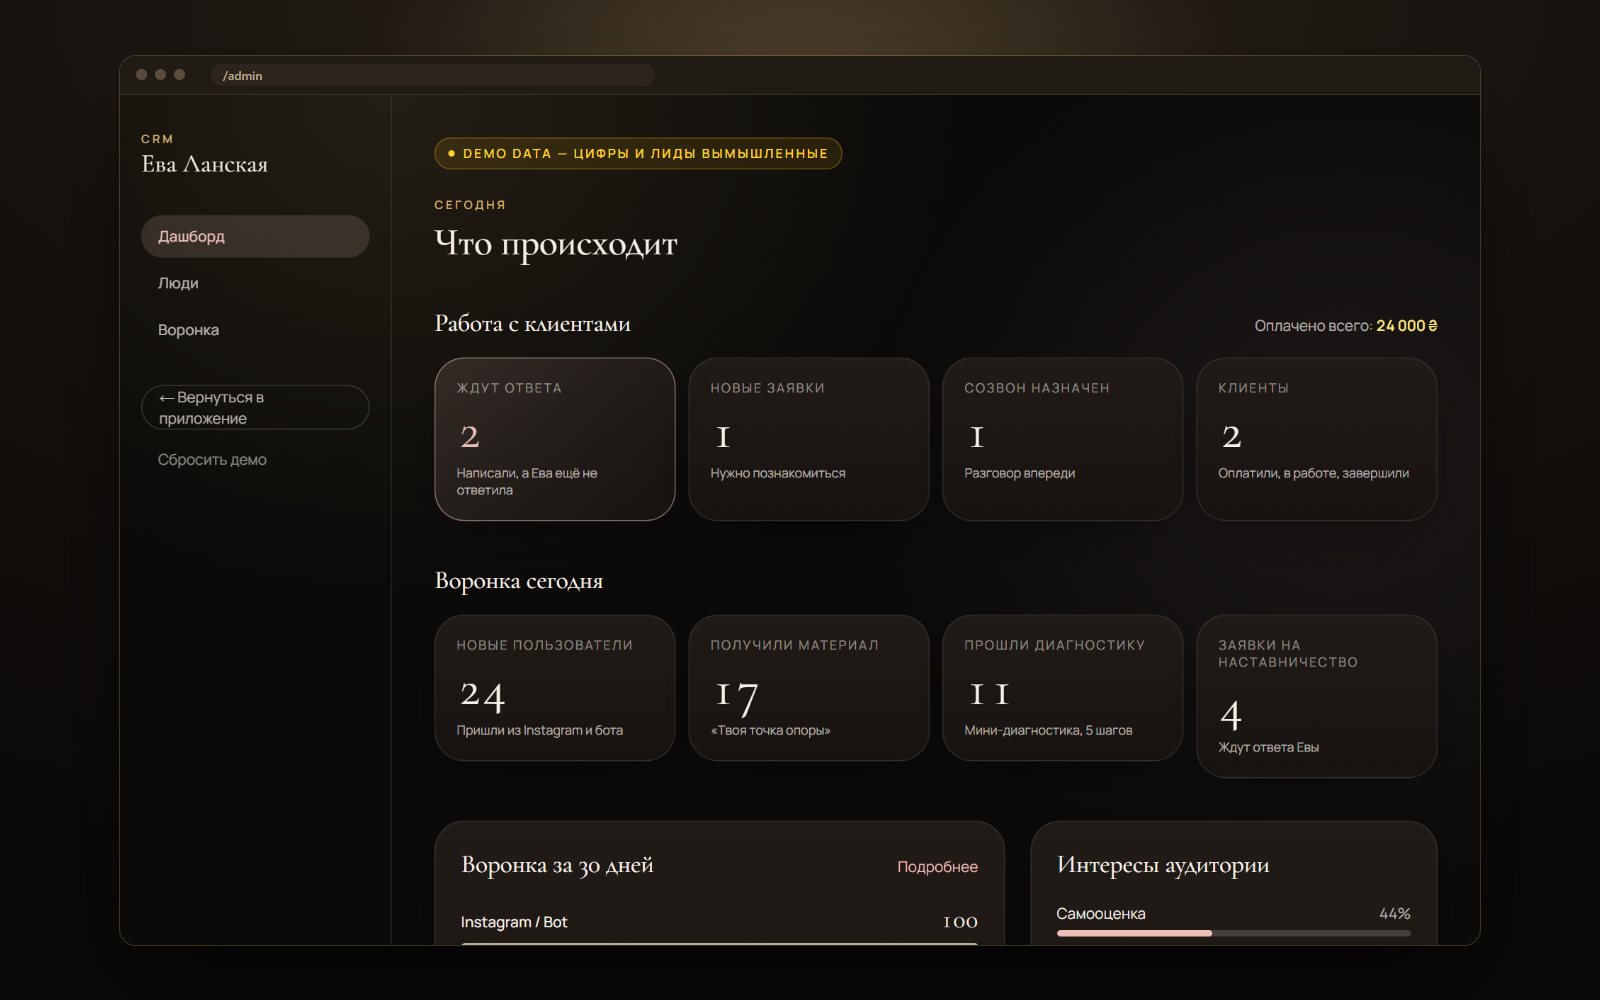This screenshot has width=1600, height=1000.
Task: Click the Сегодня label above the heading
Action: (x=470, y=205)
